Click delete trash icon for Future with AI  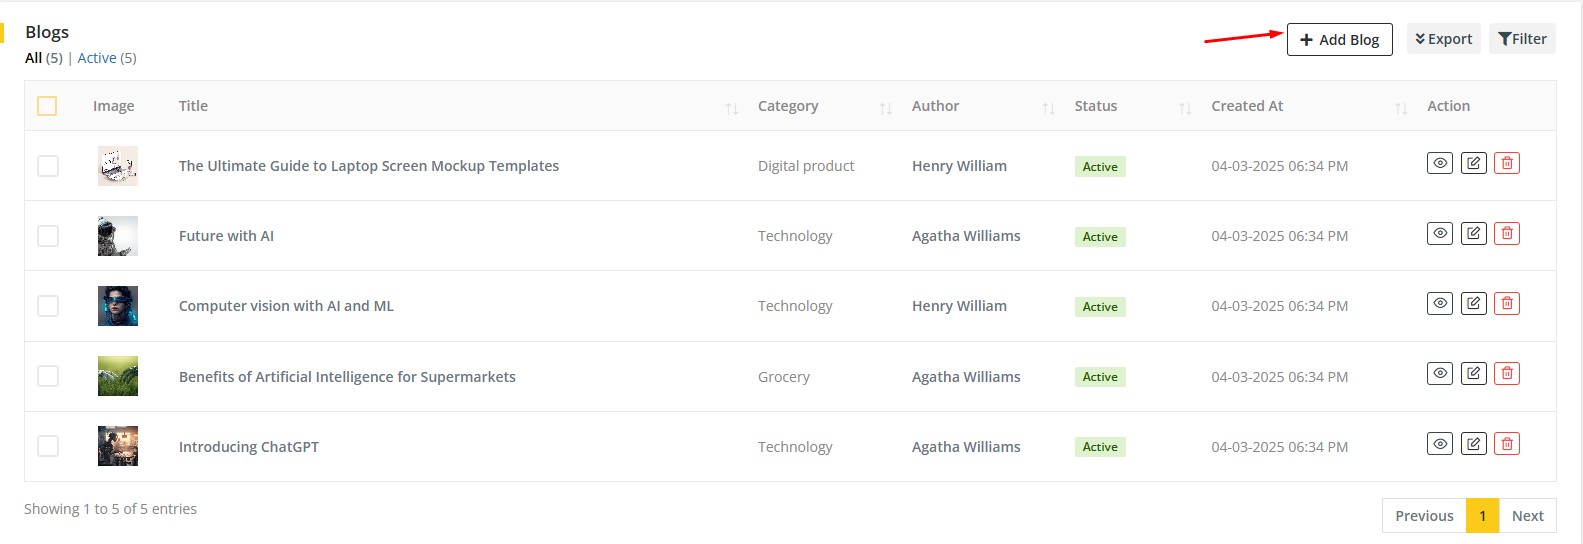(x=1507, y=233)
